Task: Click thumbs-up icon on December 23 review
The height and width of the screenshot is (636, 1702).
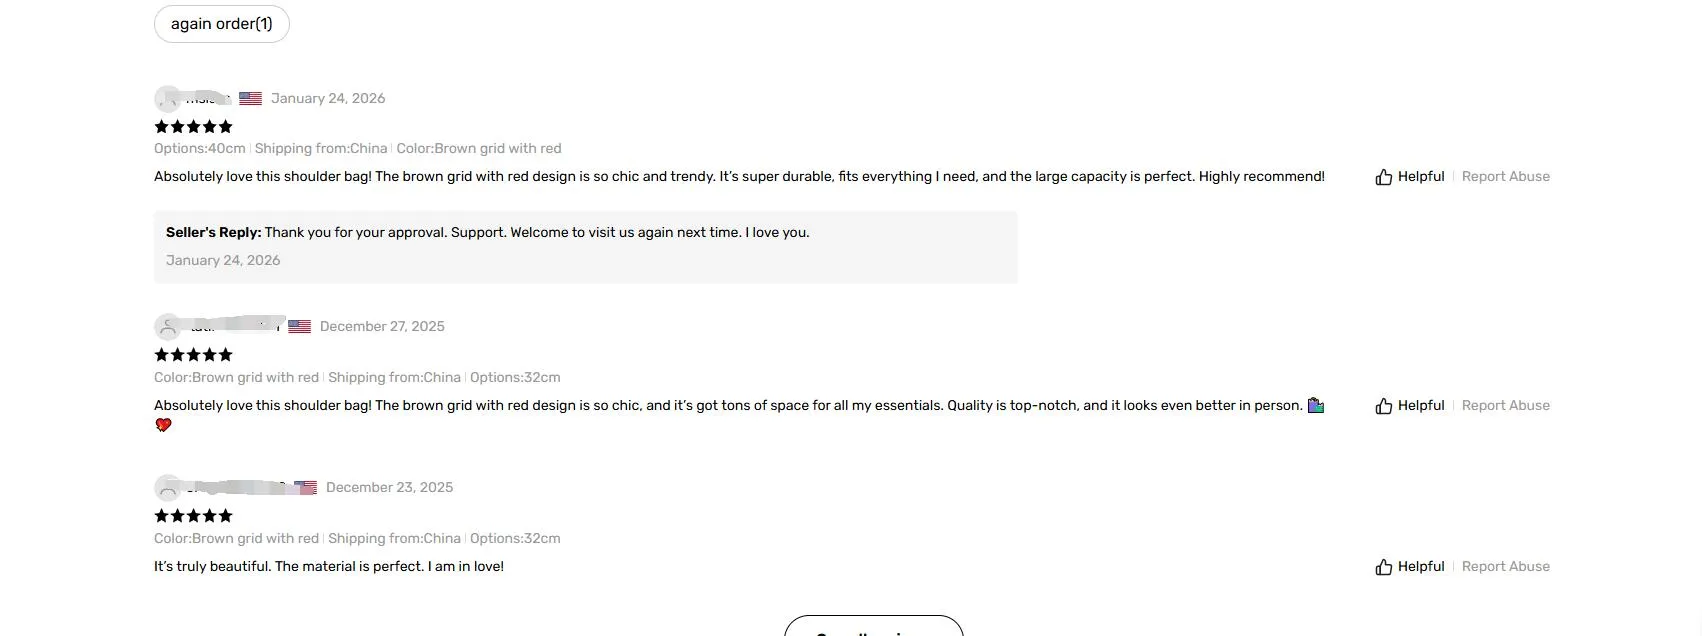Action: click(x=1384, y=567)
